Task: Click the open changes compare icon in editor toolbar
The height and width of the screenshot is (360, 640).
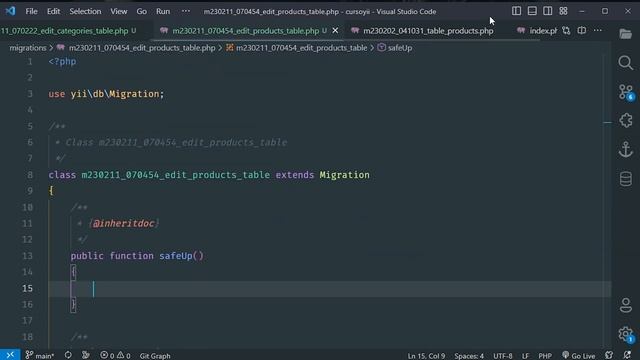Action: tap(566, 31)
